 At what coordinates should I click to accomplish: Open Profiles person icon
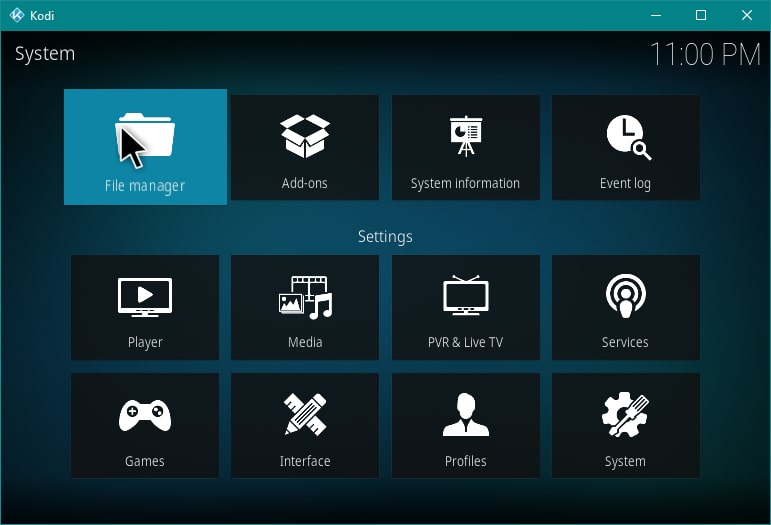pos(466,414)
